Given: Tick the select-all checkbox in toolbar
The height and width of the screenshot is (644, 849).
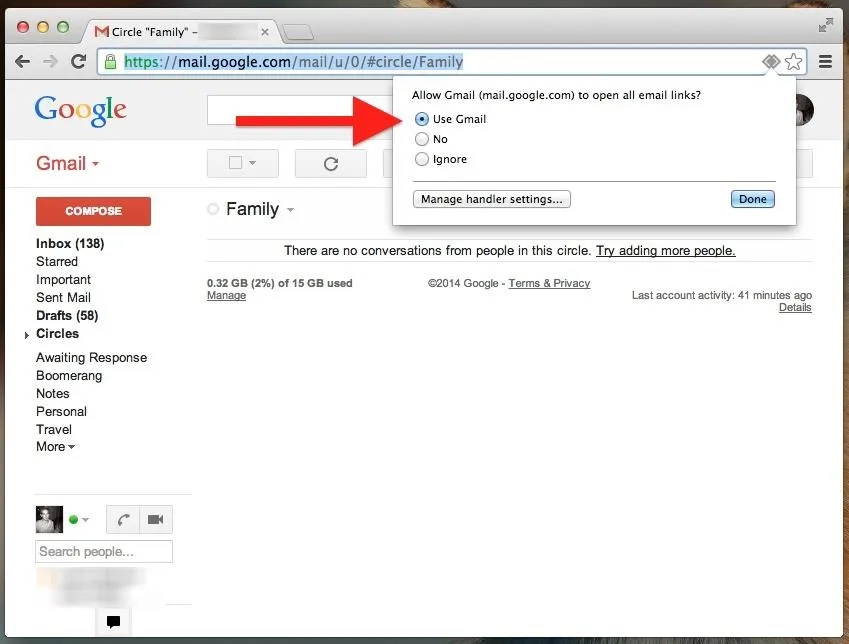Looking at the screenshot, I should [x=236, y=162].
